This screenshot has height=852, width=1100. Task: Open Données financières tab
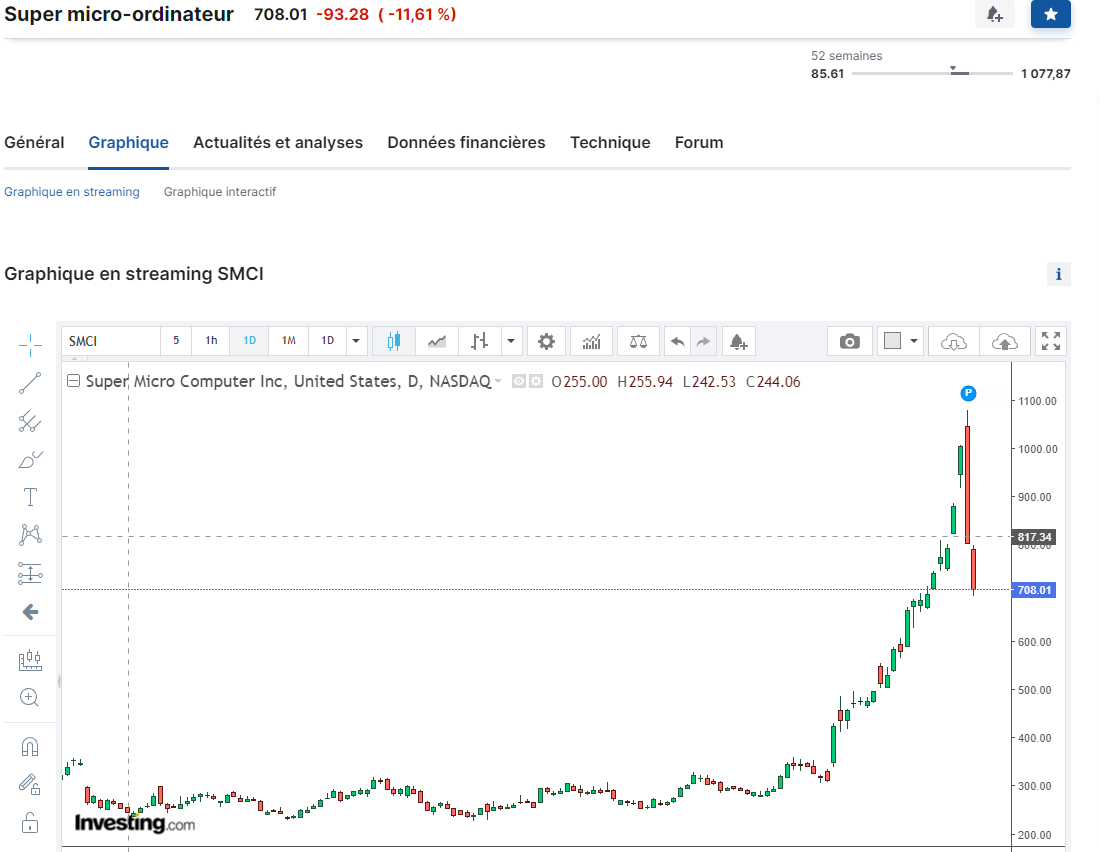pos(467,142)
